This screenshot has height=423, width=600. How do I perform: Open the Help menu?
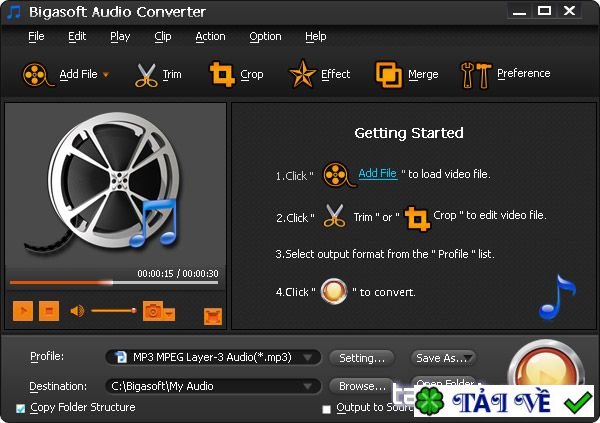tap(316, 37)
